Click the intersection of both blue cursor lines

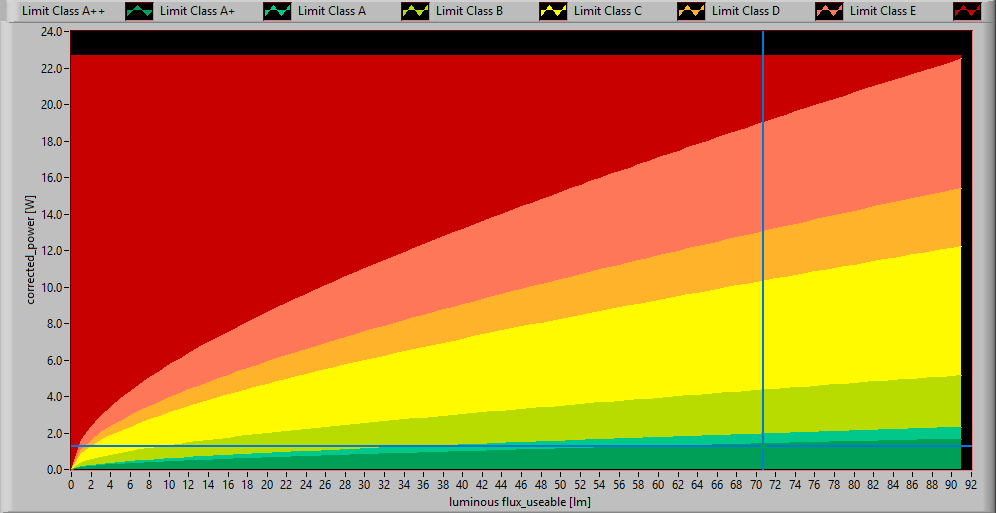[763, 446]
